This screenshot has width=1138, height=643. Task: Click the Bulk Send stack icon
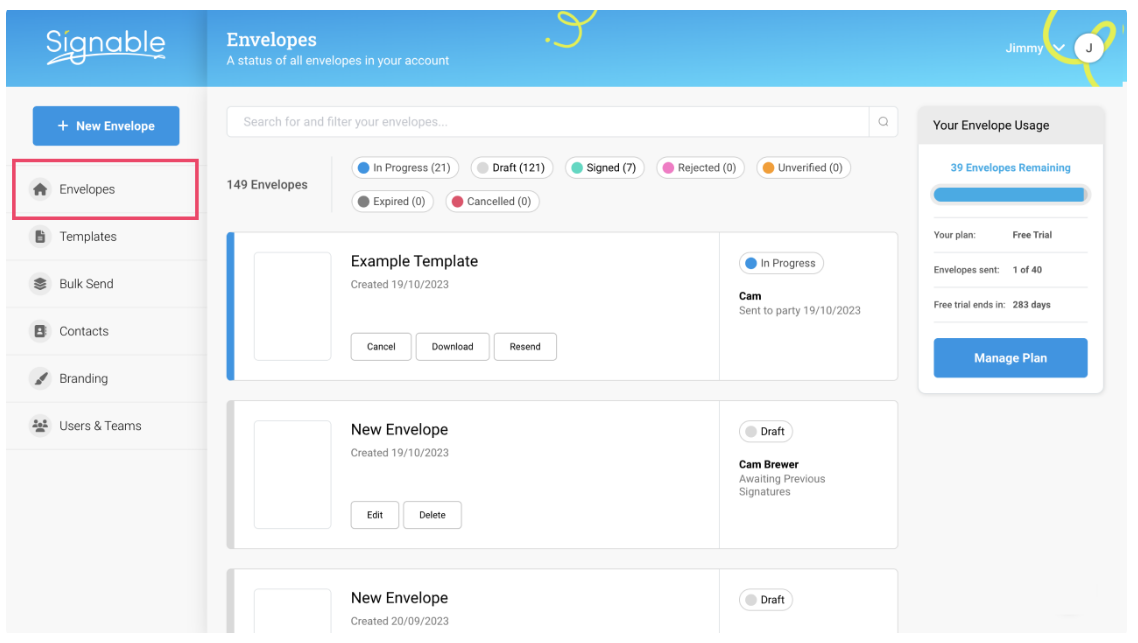click(40, 284)
